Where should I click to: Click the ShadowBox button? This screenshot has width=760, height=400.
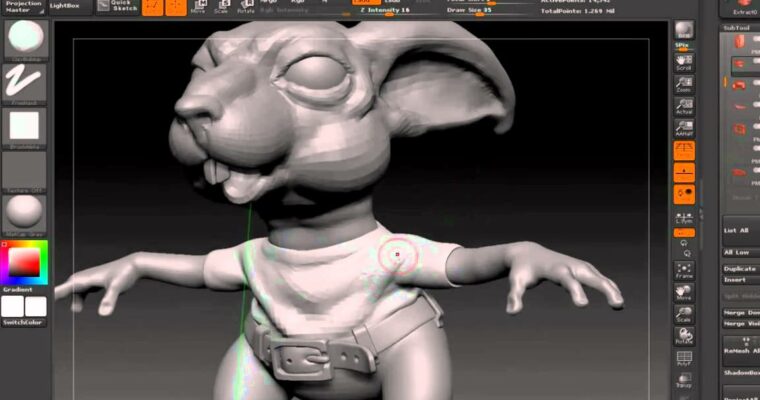(741, 372)
